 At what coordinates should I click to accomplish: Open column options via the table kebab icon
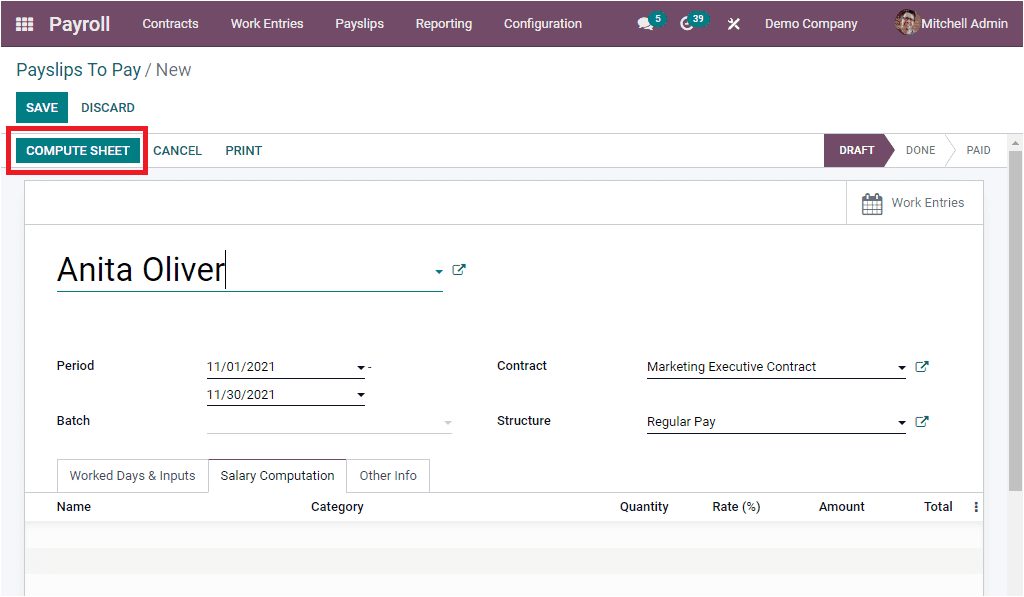click(976, 507)
